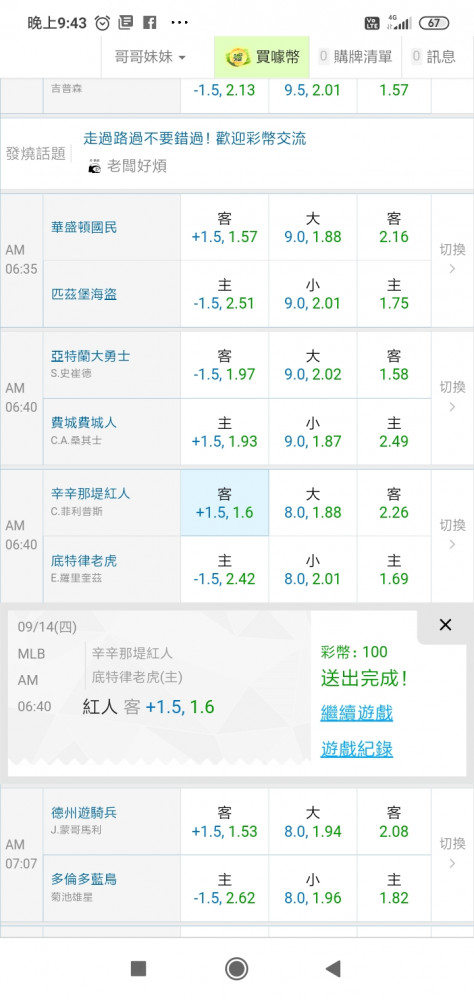Open hot topic 走過路過不要錯過 post
This screenshot has width=474, height=1000.
tap(195, 138)
